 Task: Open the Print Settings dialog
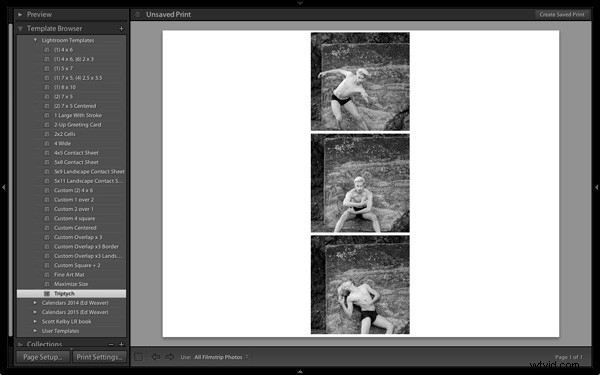[99, 357]
